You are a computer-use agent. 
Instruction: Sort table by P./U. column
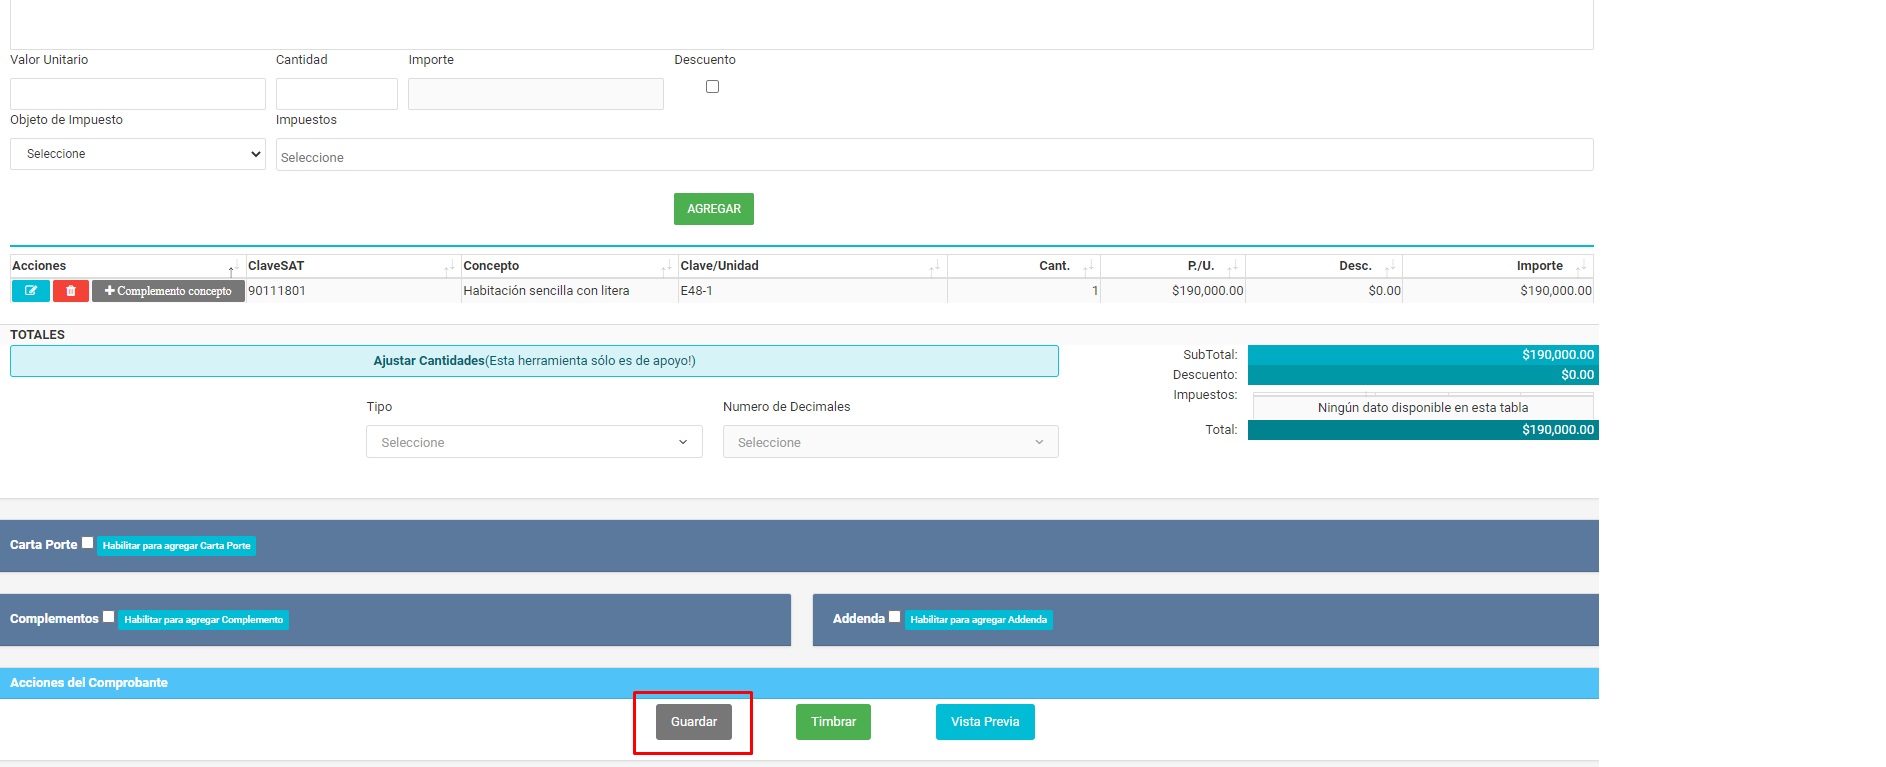click(x=1173, y=266)
